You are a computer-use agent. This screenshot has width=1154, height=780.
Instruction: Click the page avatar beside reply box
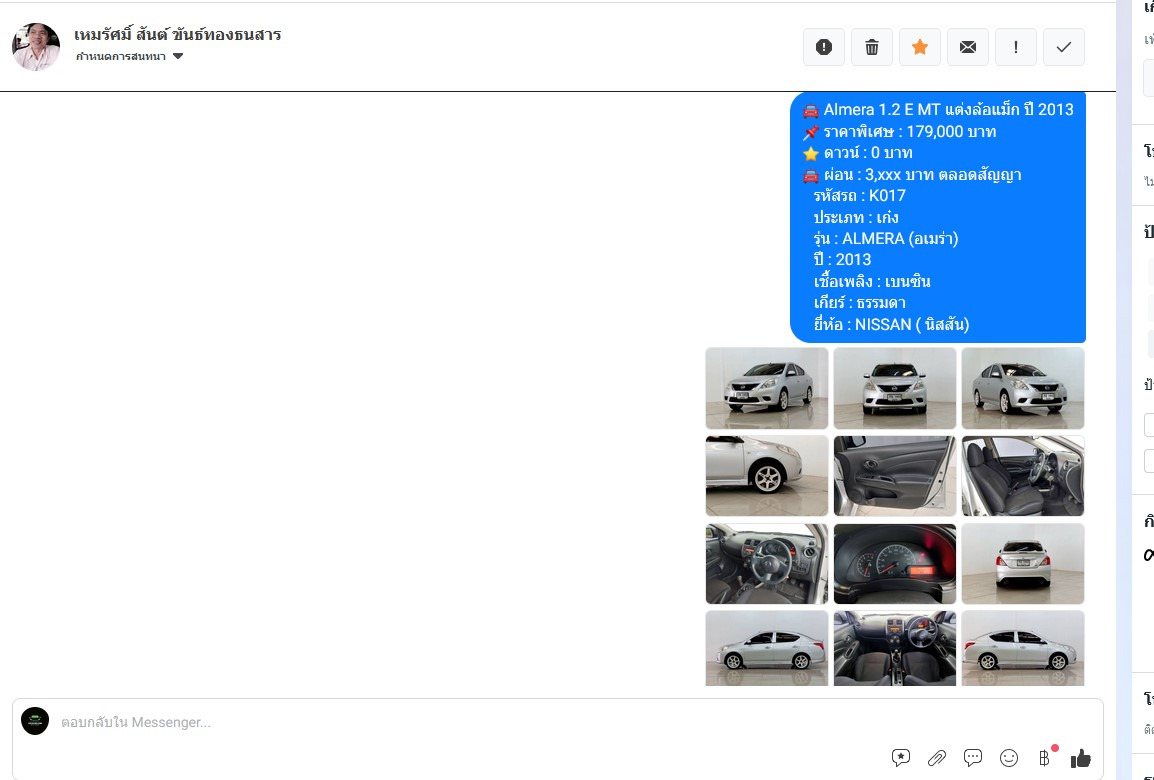(x=35, y=721)
